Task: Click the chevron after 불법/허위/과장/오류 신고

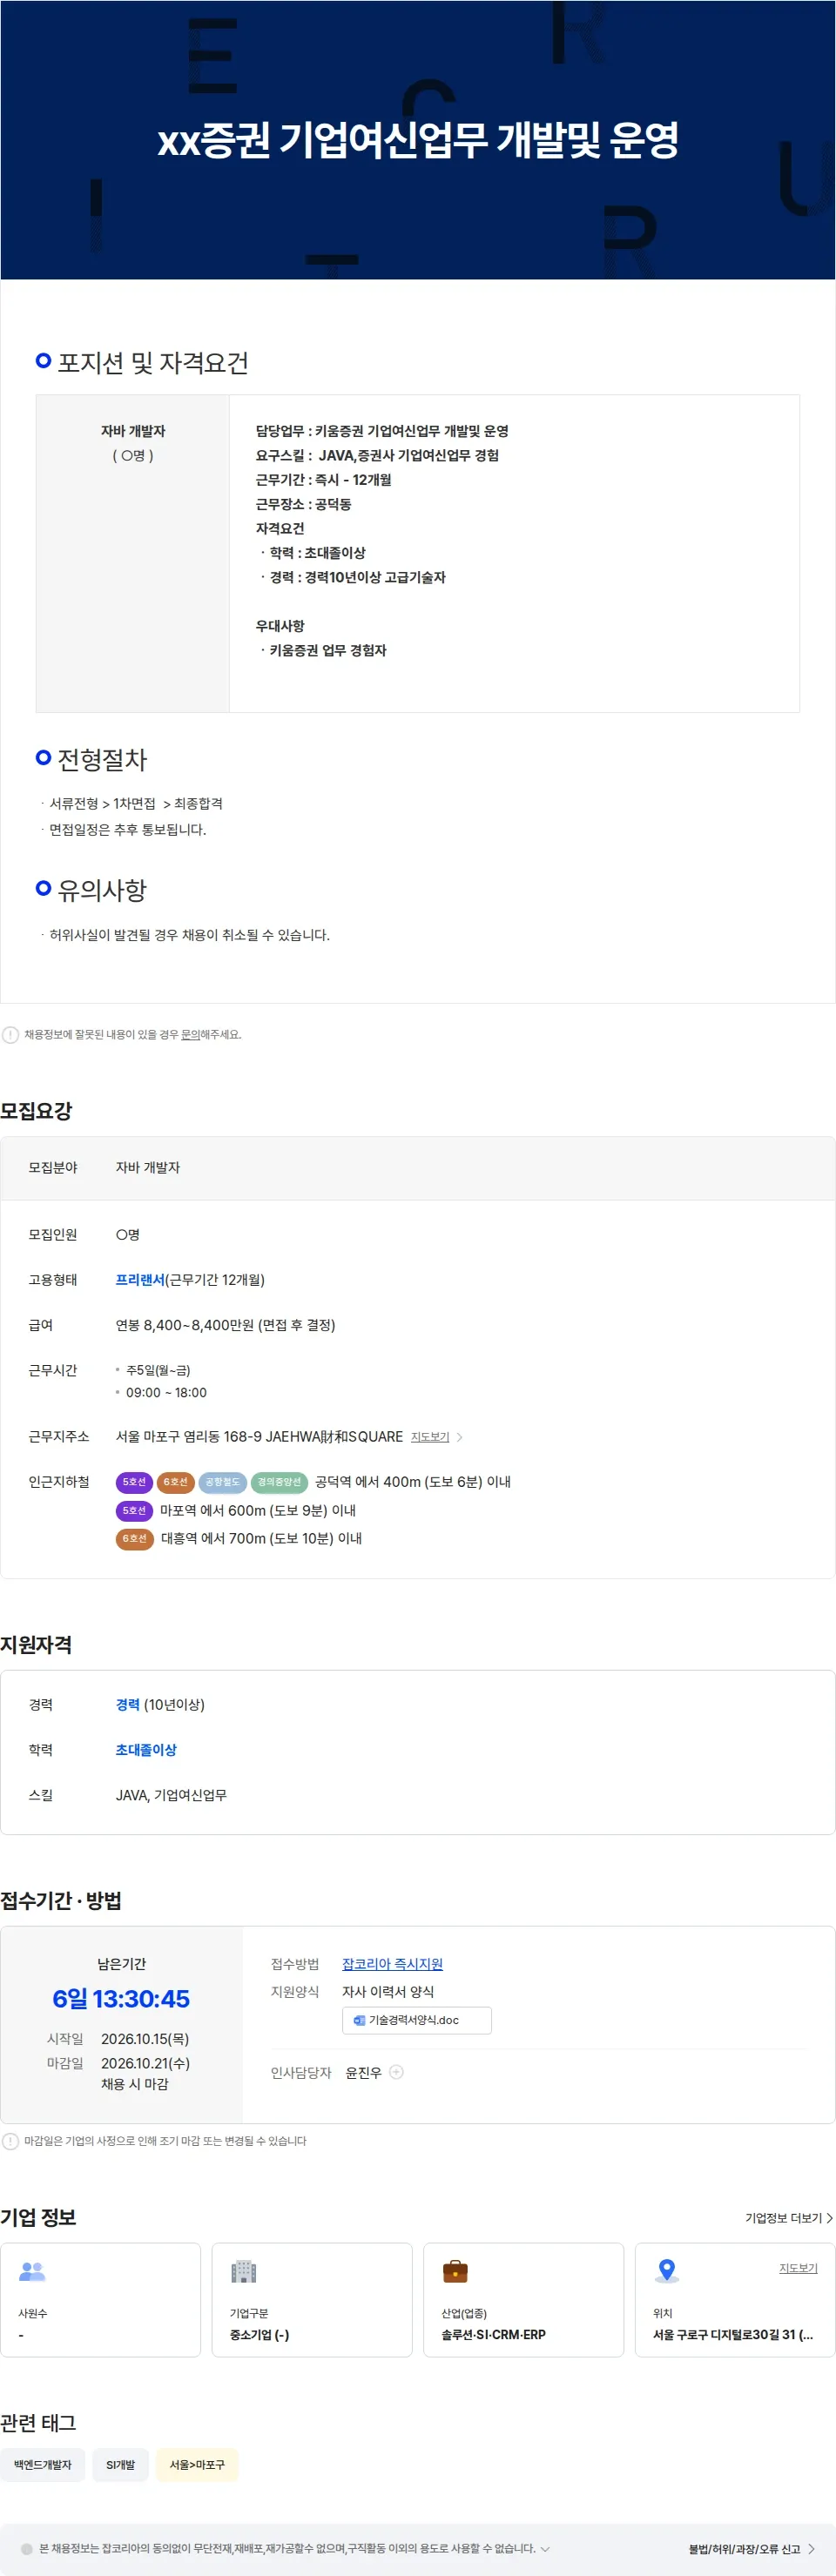Action: coord(811,2549)
